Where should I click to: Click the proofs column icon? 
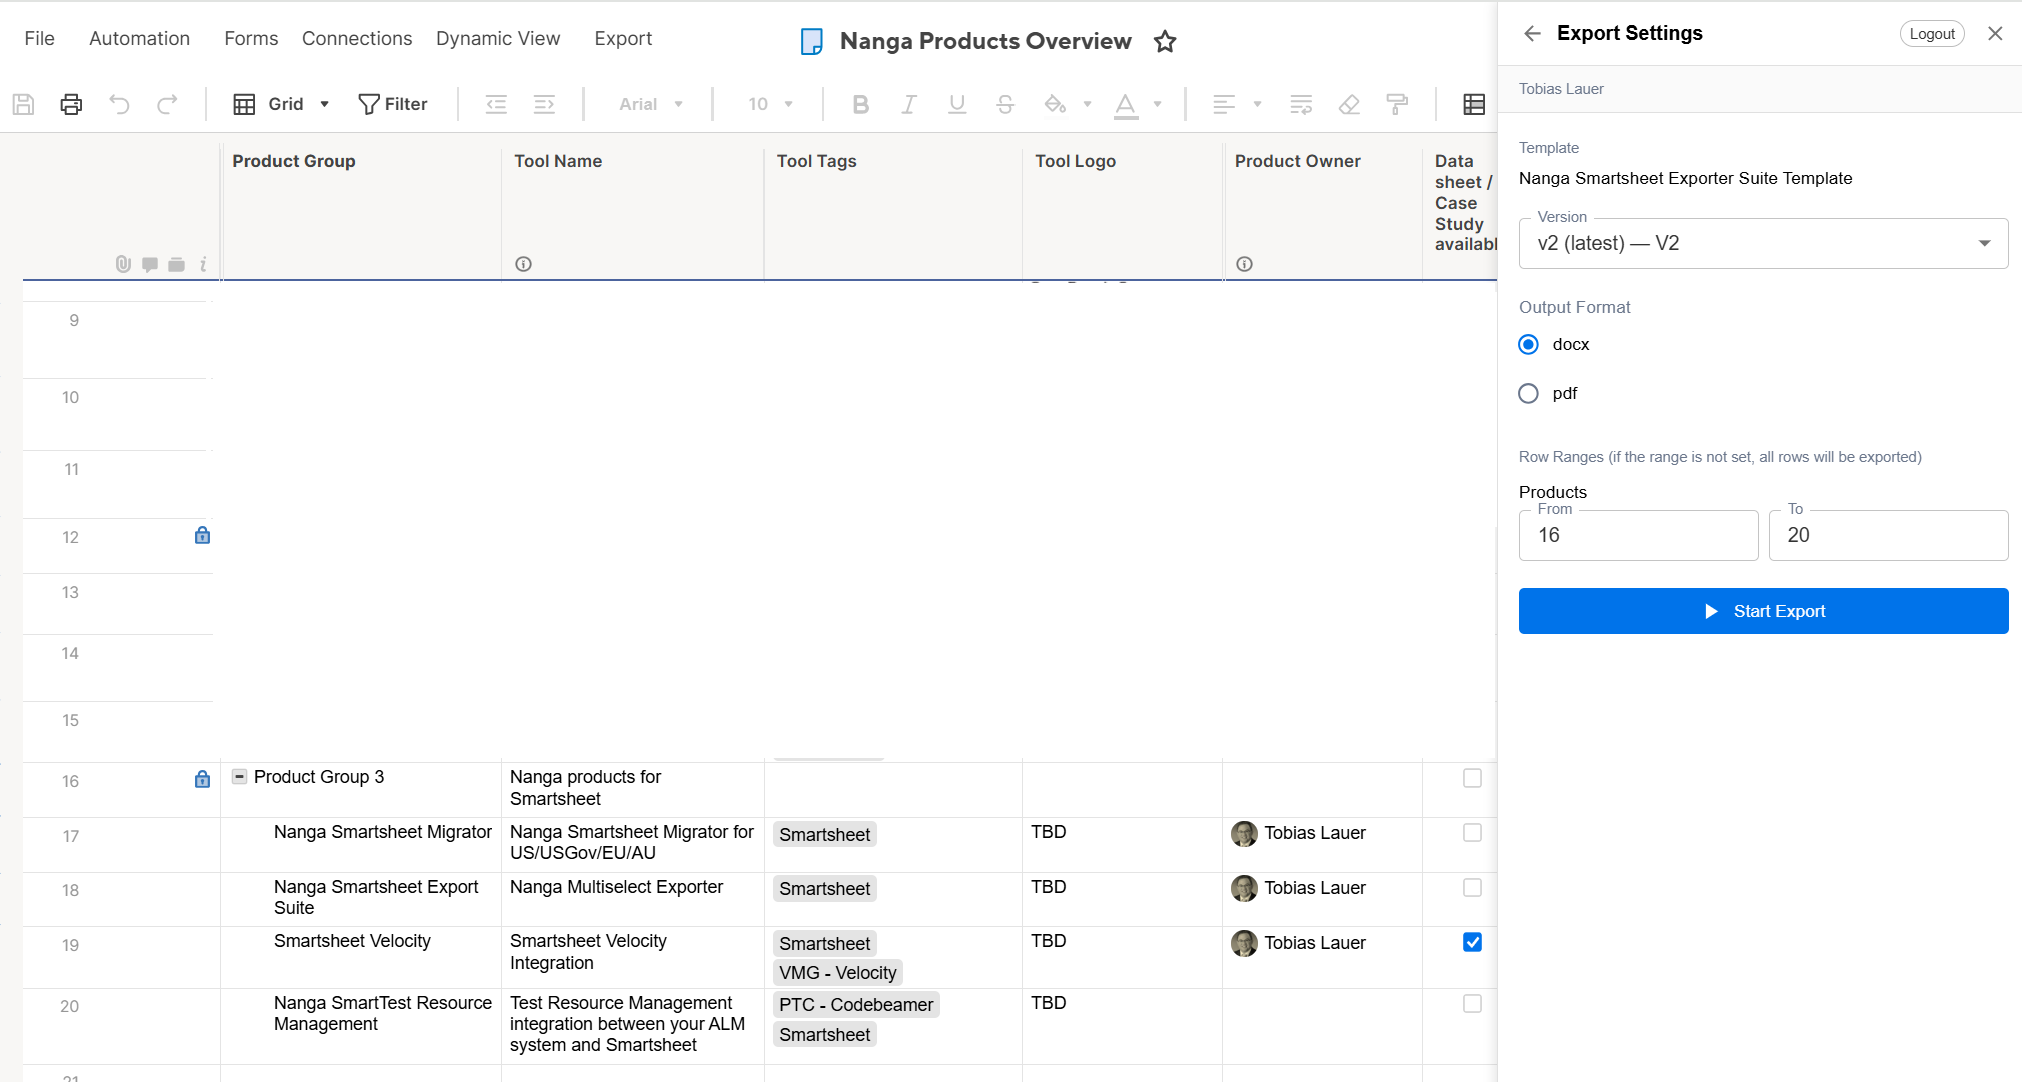(x=176, y=264)
